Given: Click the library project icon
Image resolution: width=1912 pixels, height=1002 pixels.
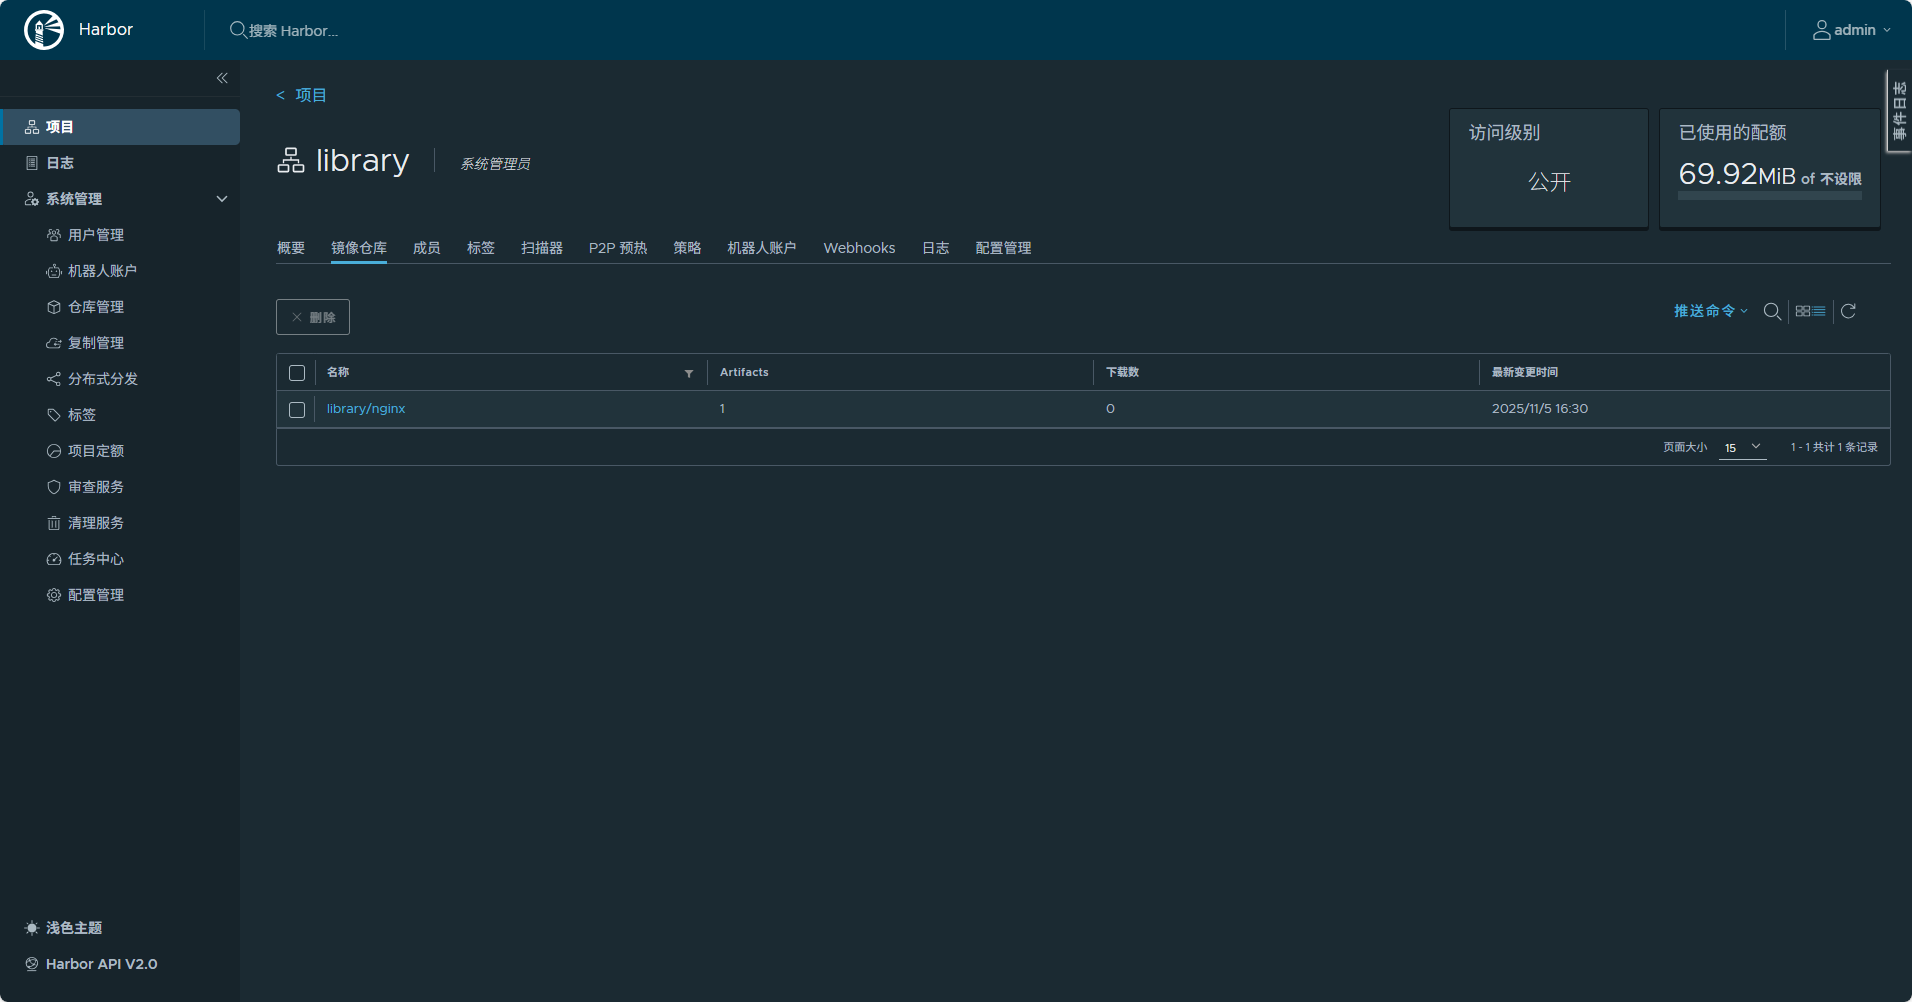Looking at the screenshot, I should (x=291, y=160).
